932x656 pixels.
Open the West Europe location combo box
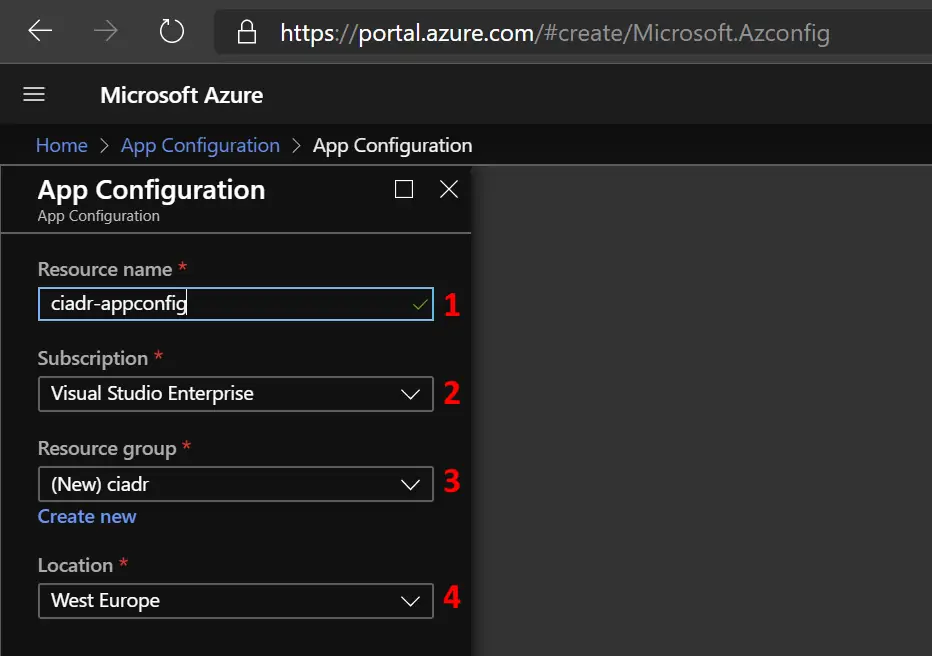236,601
